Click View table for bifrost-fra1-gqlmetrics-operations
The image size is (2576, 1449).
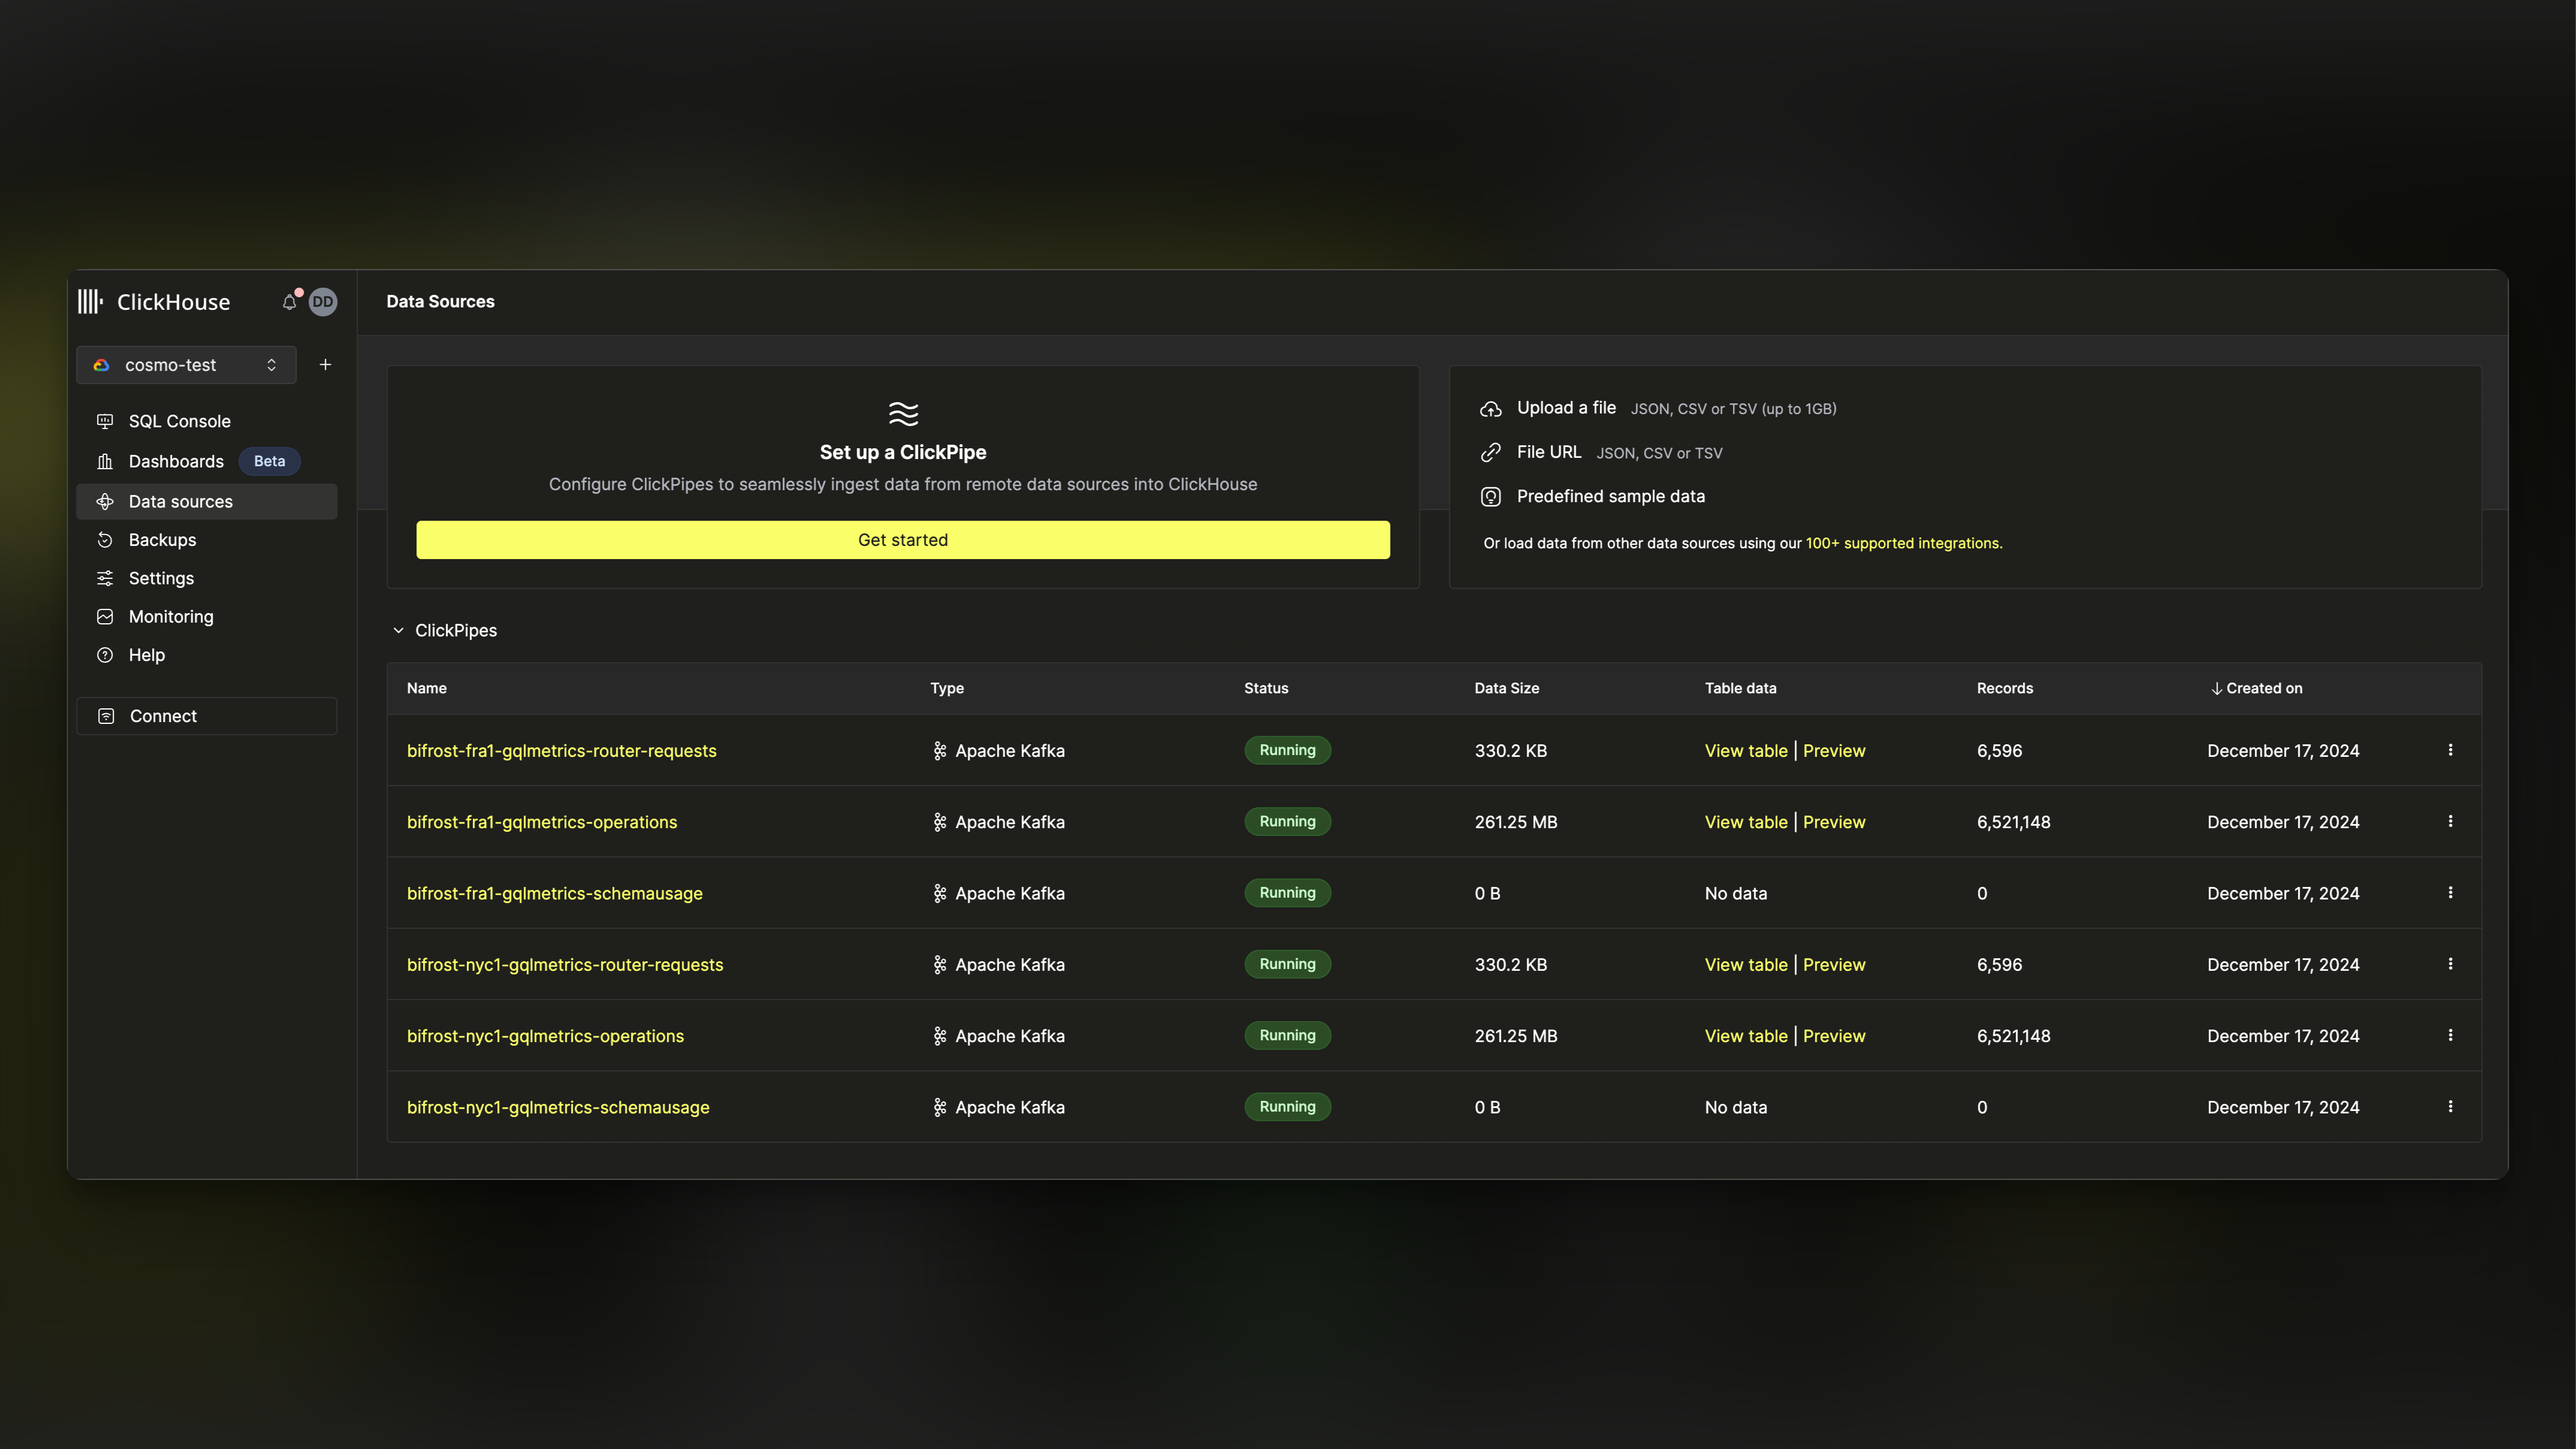[1745, 822]
